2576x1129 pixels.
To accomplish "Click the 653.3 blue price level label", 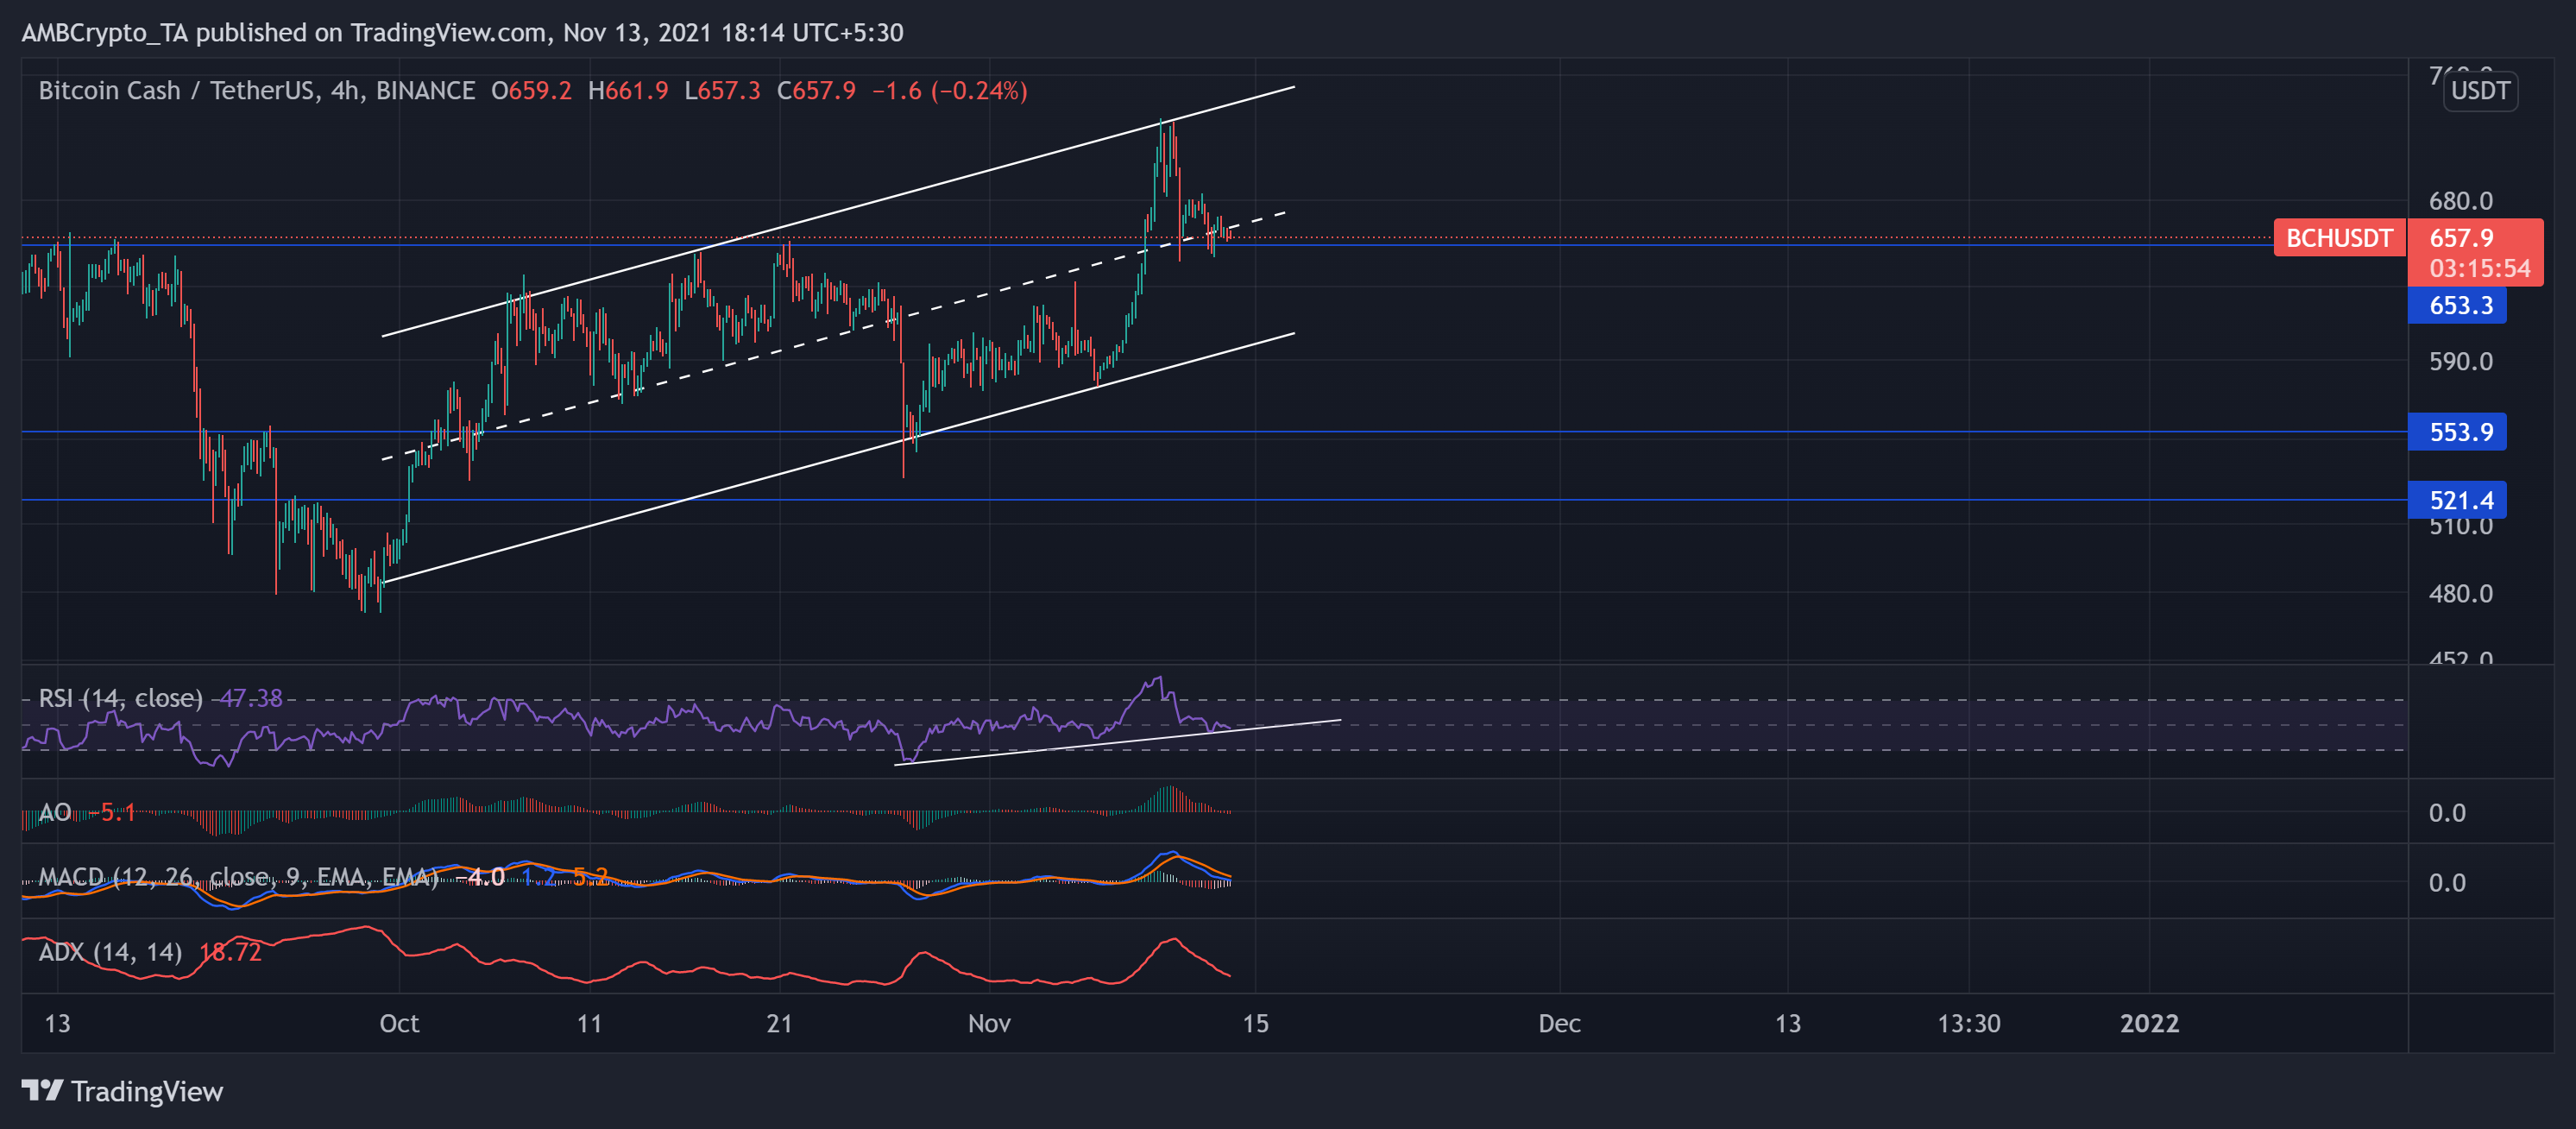I will (x=2457, y=305).
